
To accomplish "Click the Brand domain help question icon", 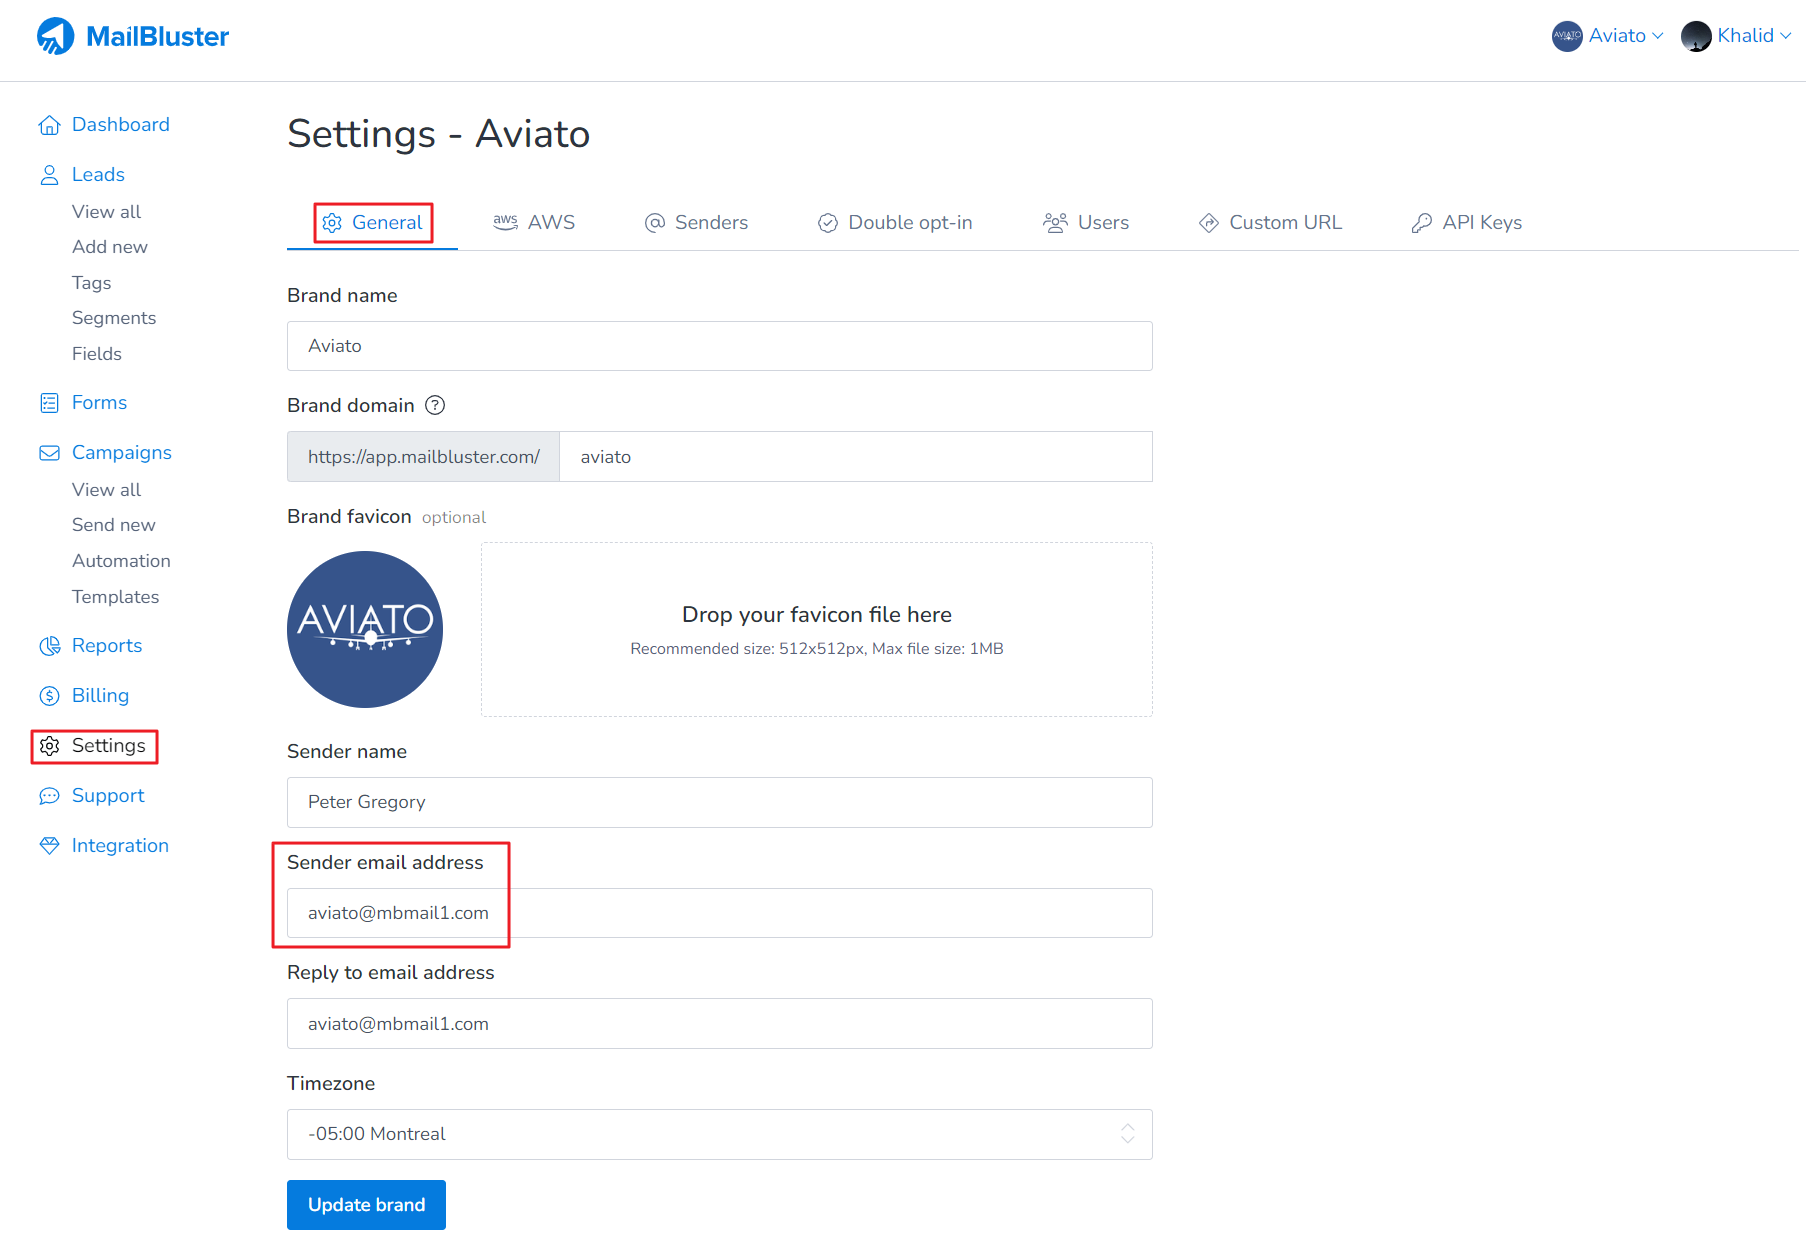I will pos(435,405).
